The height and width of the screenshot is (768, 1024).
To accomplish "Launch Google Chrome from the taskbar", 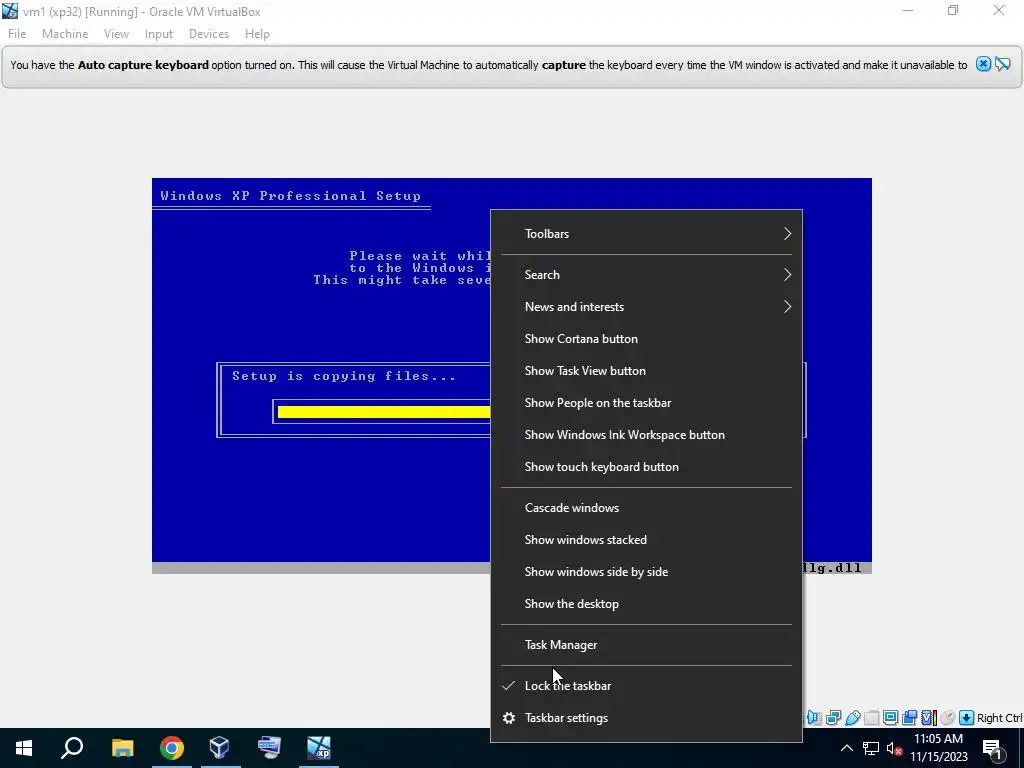I will 171,748.
